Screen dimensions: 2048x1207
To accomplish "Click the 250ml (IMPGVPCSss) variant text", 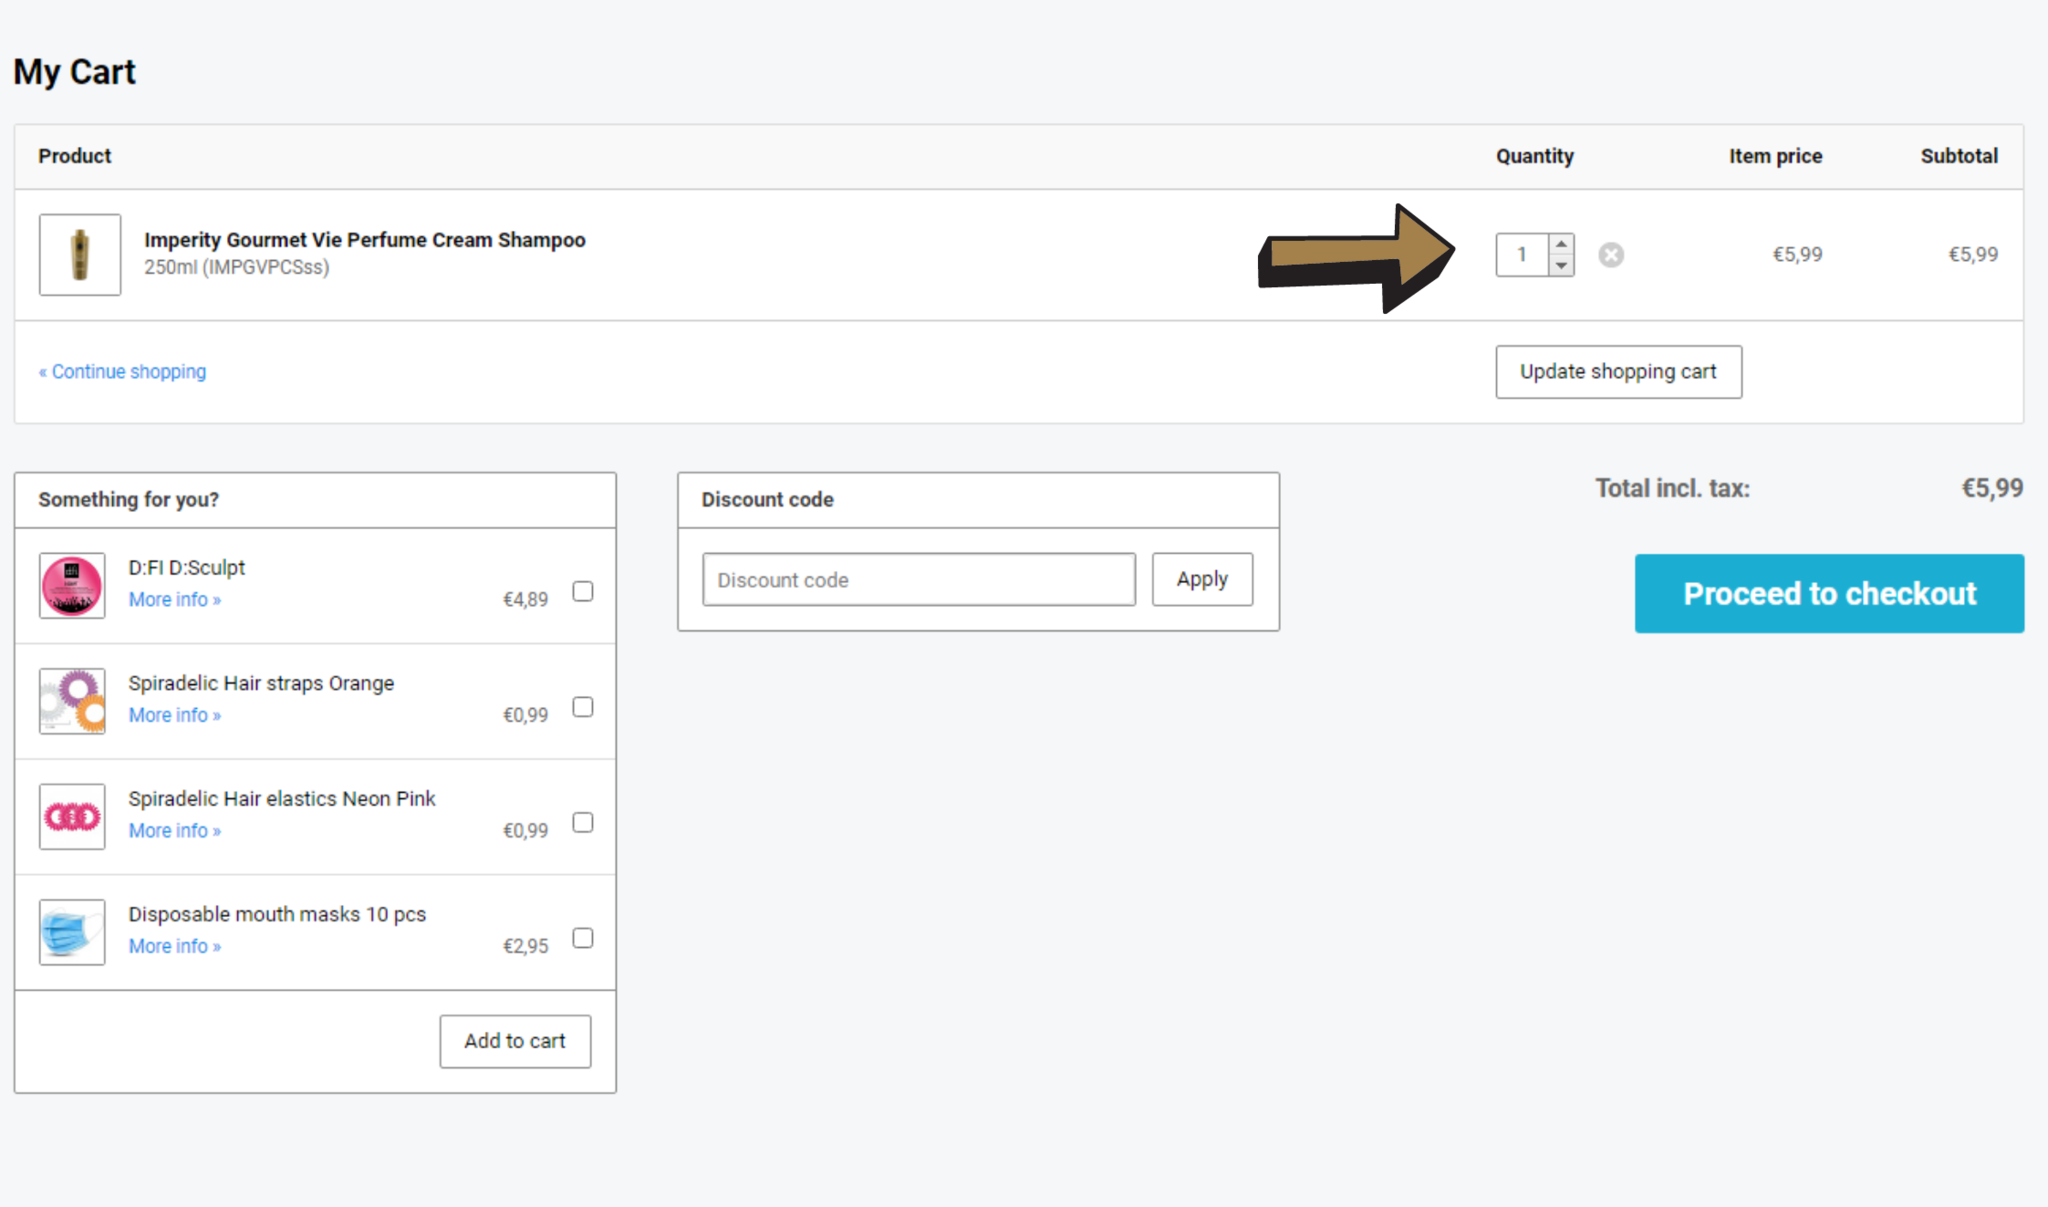I will 236,267.
